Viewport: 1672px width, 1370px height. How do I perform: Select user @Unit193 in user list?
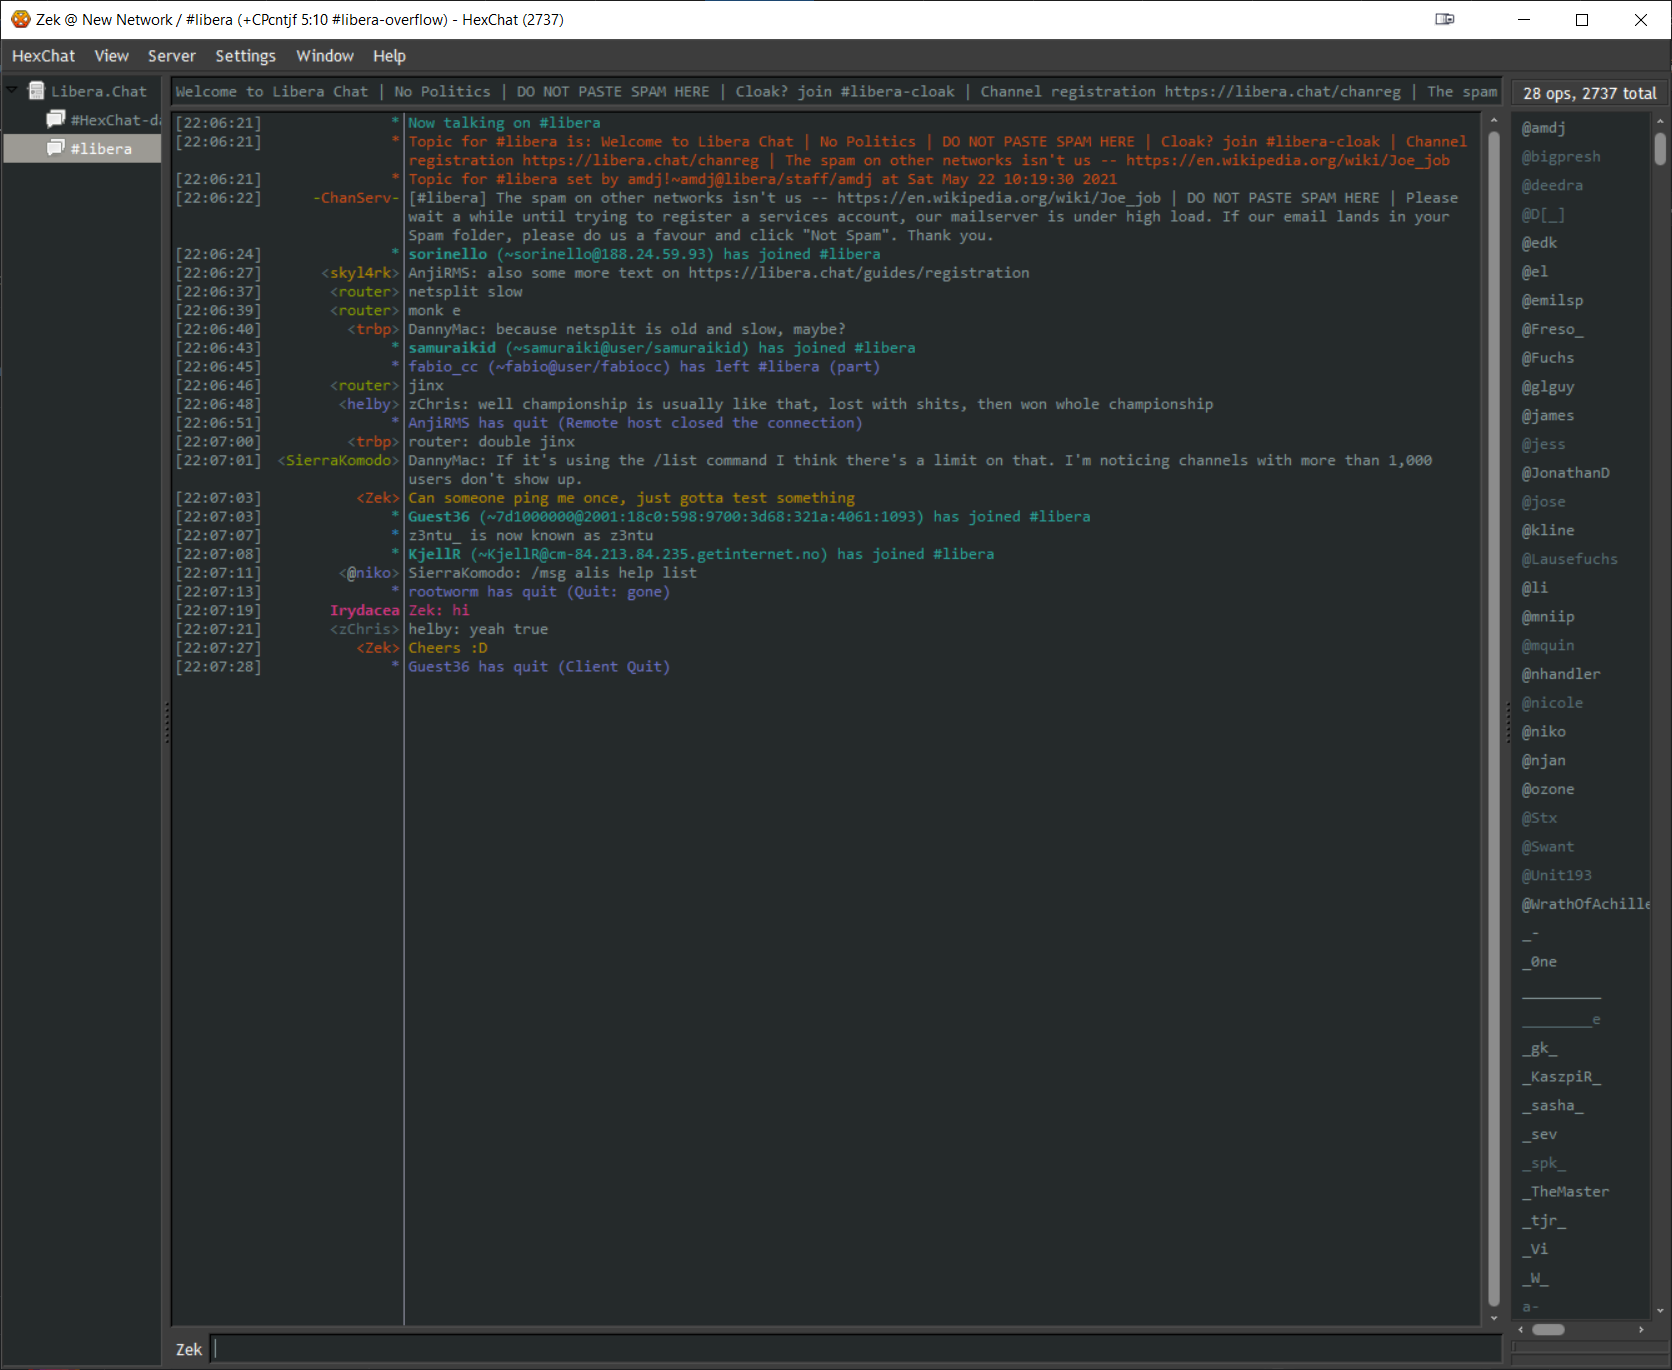tap(1579, 876)
